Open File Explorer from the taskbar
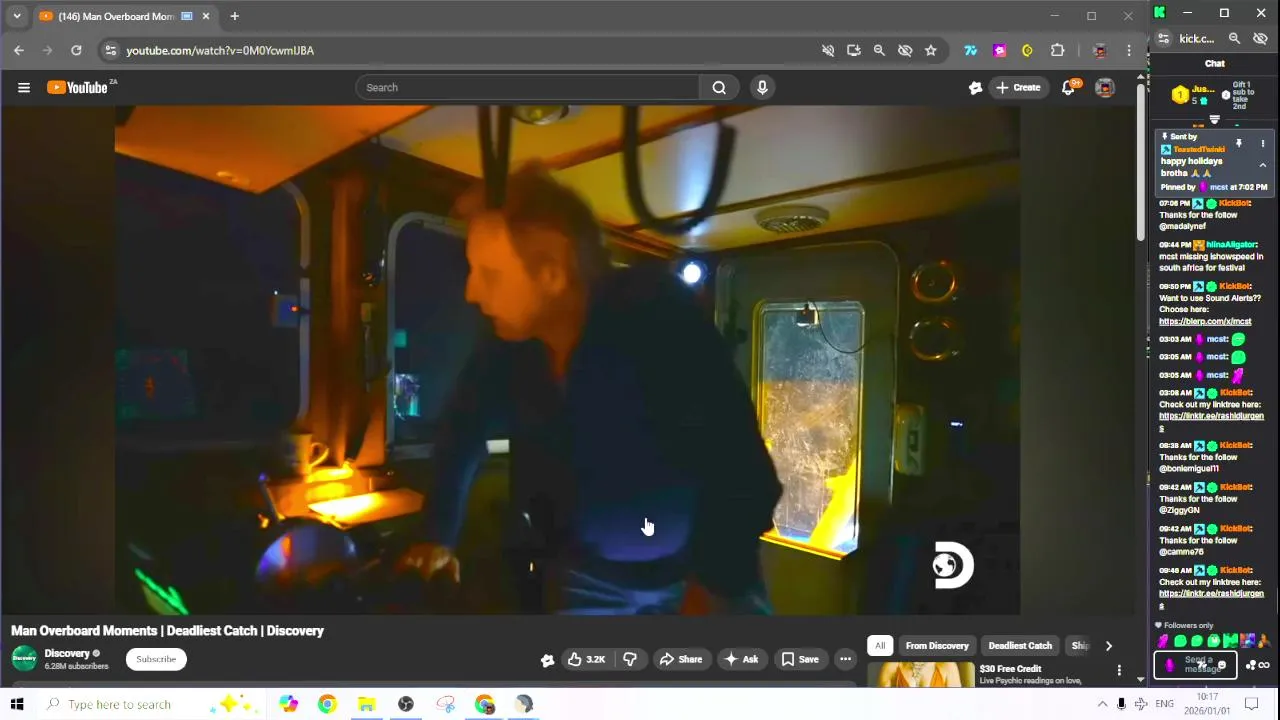 coord(366,704)
